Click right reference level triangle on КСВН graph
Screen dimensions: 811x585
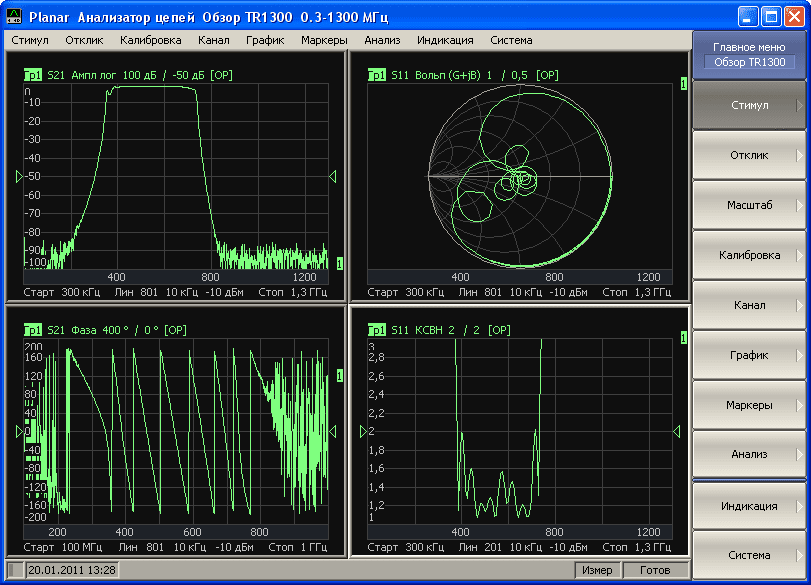(x=676, y=431)
